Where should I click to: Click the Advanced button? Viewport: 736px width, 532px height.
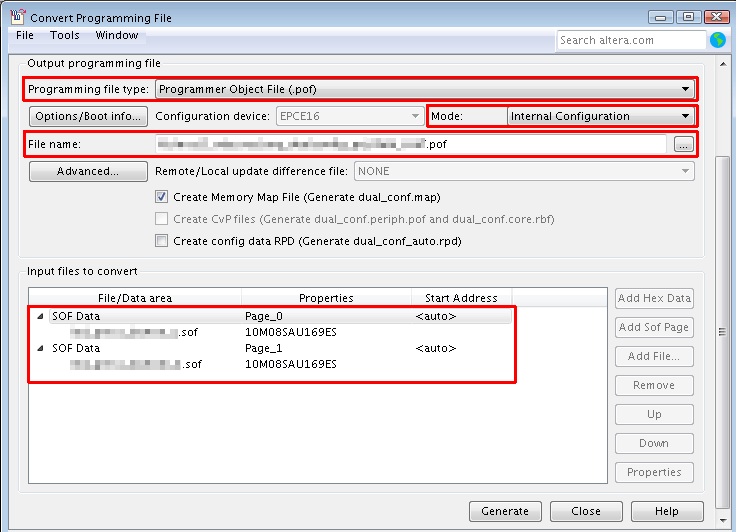pos(89,171)
